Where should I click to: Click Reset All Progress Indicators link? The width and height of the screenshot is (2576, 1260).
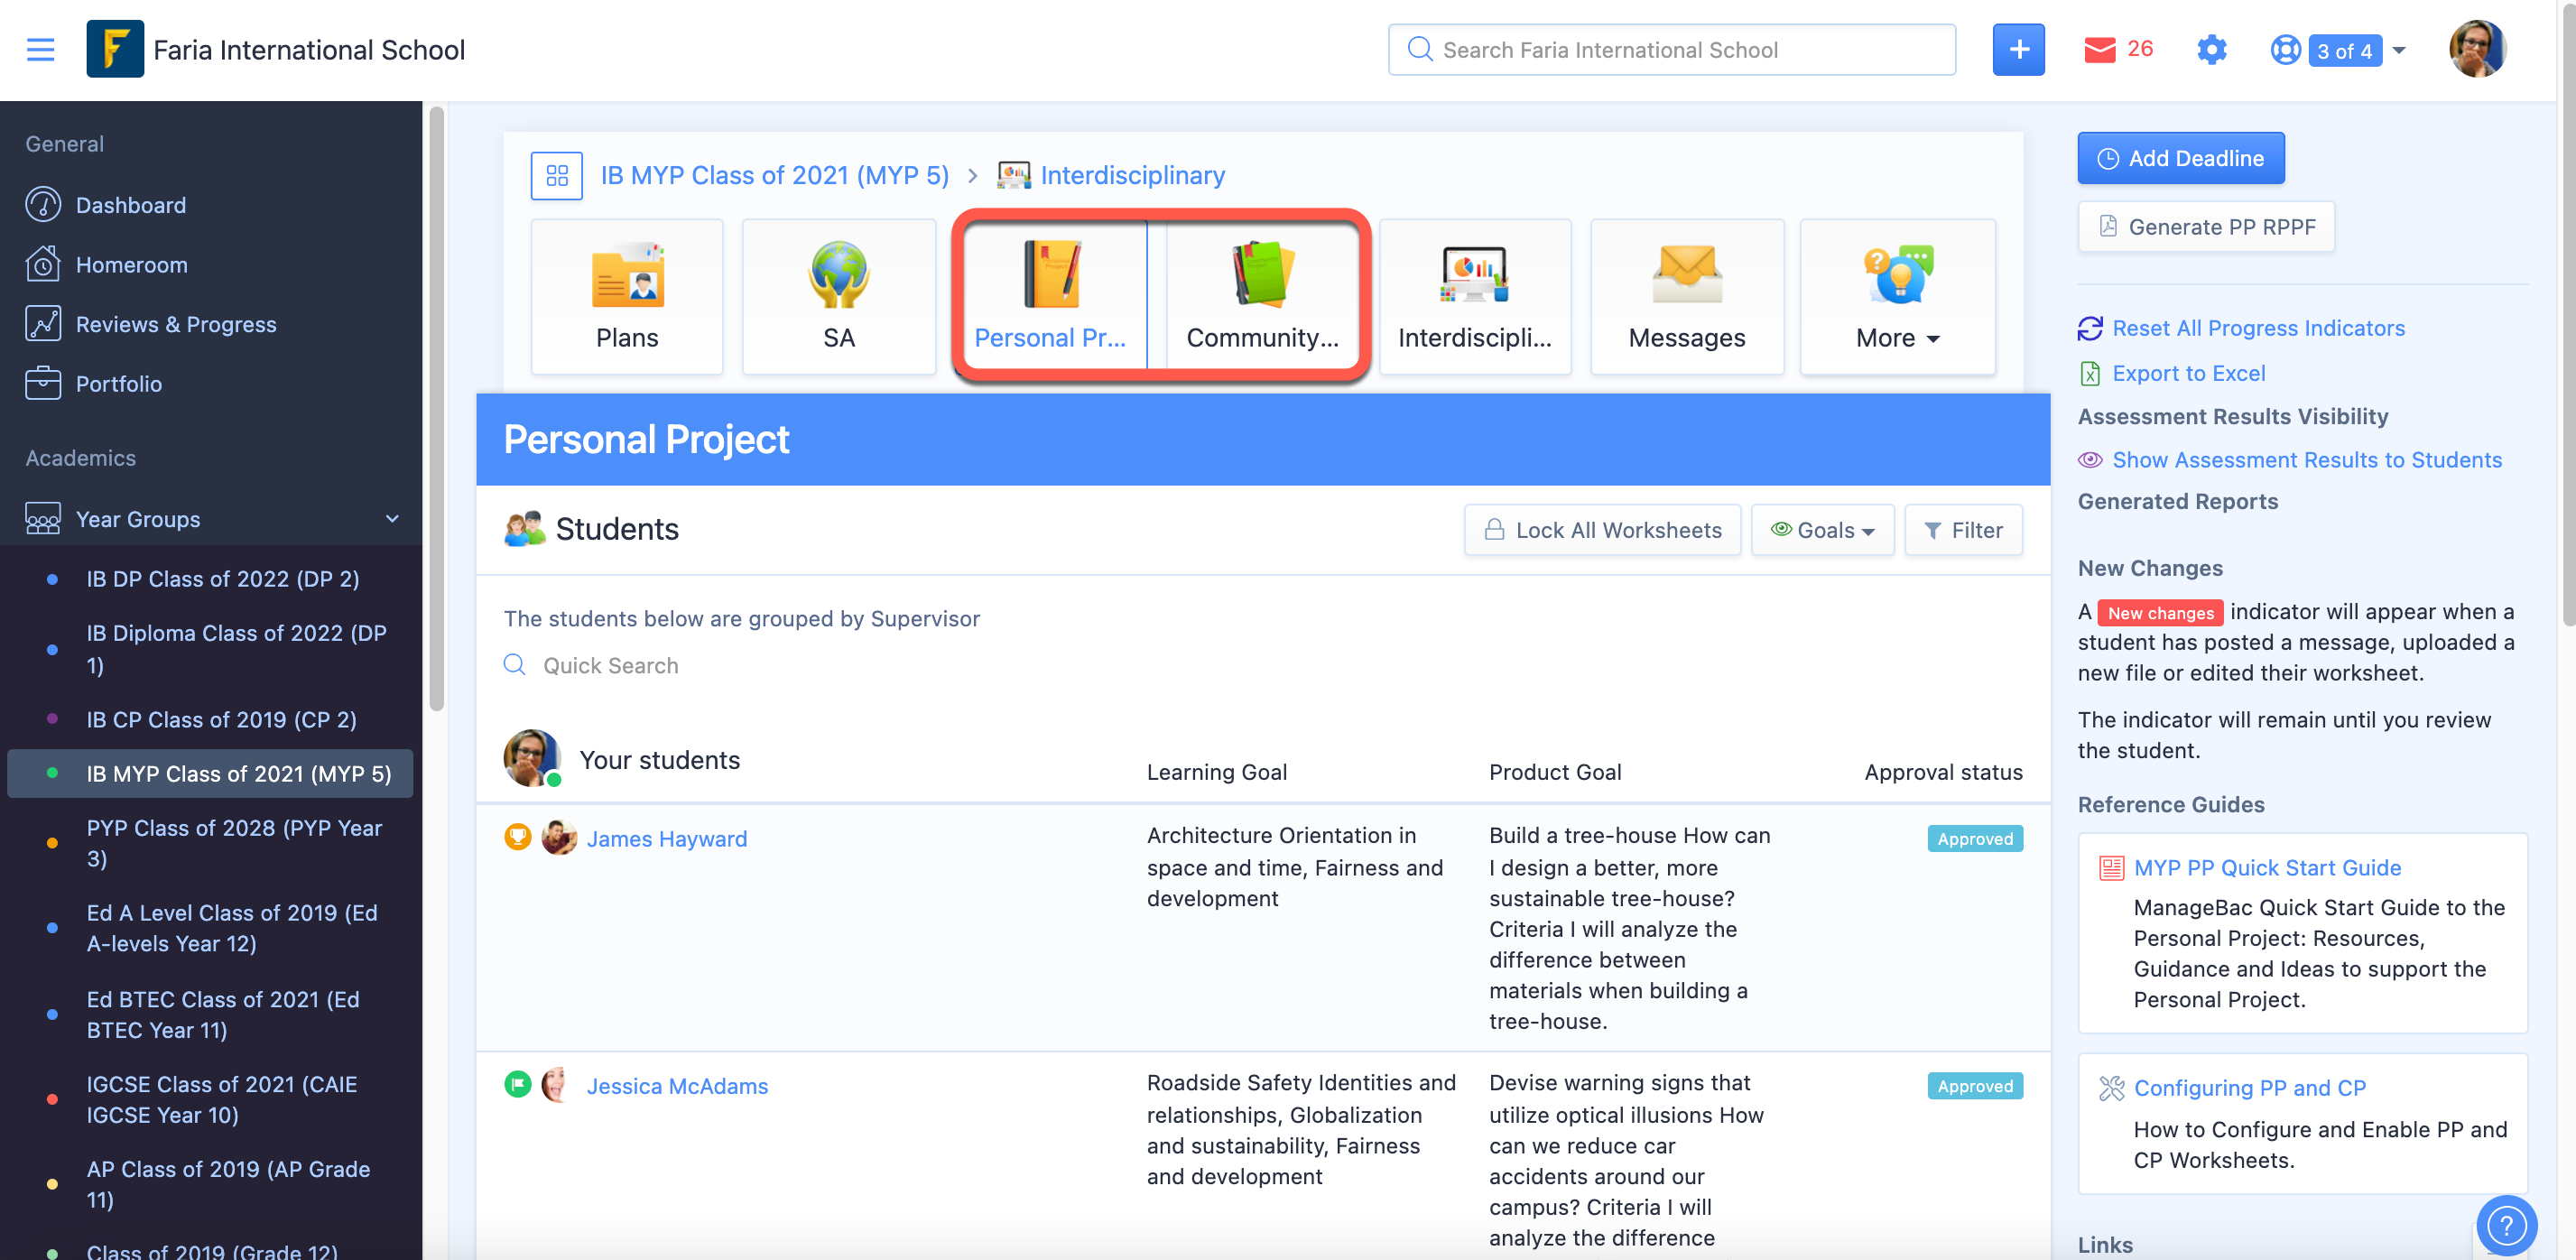pos(2258,328)
